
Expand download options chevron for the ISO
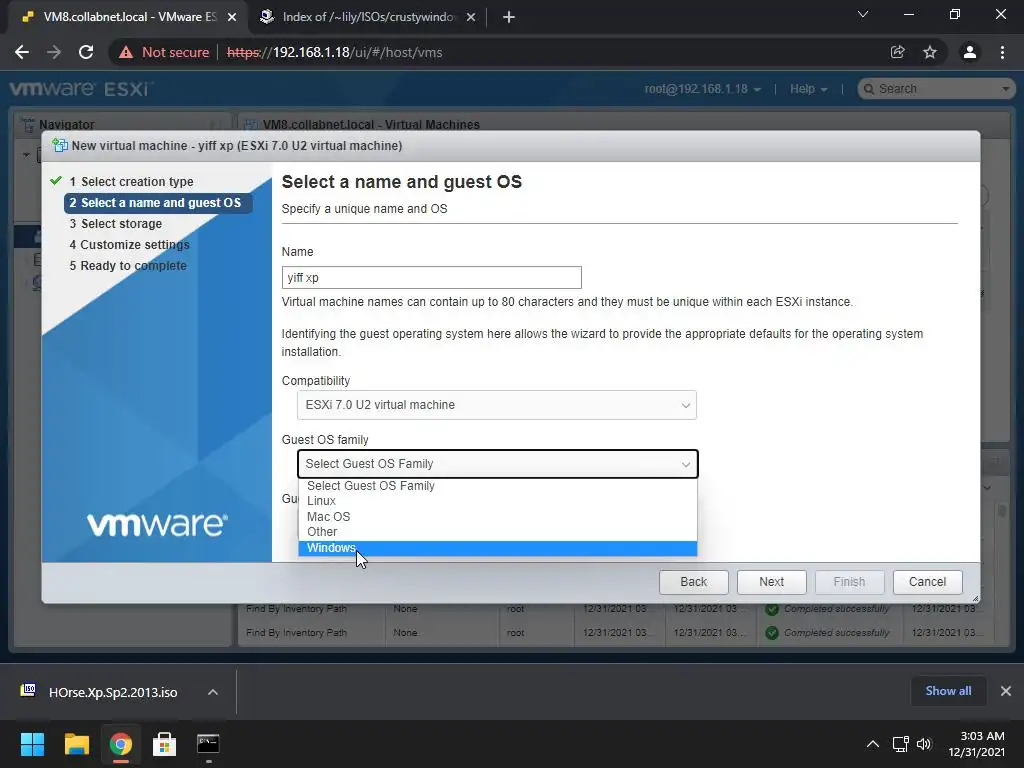coord(213,692)
